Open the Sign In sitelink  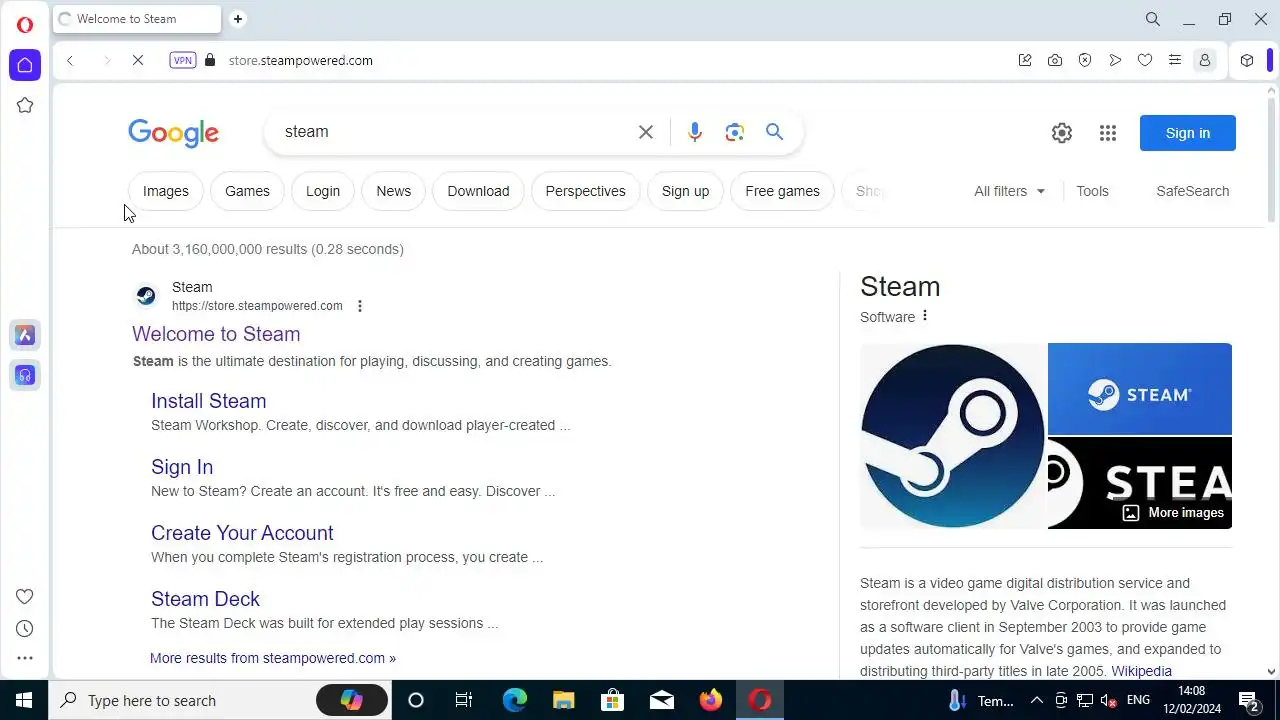182,467
